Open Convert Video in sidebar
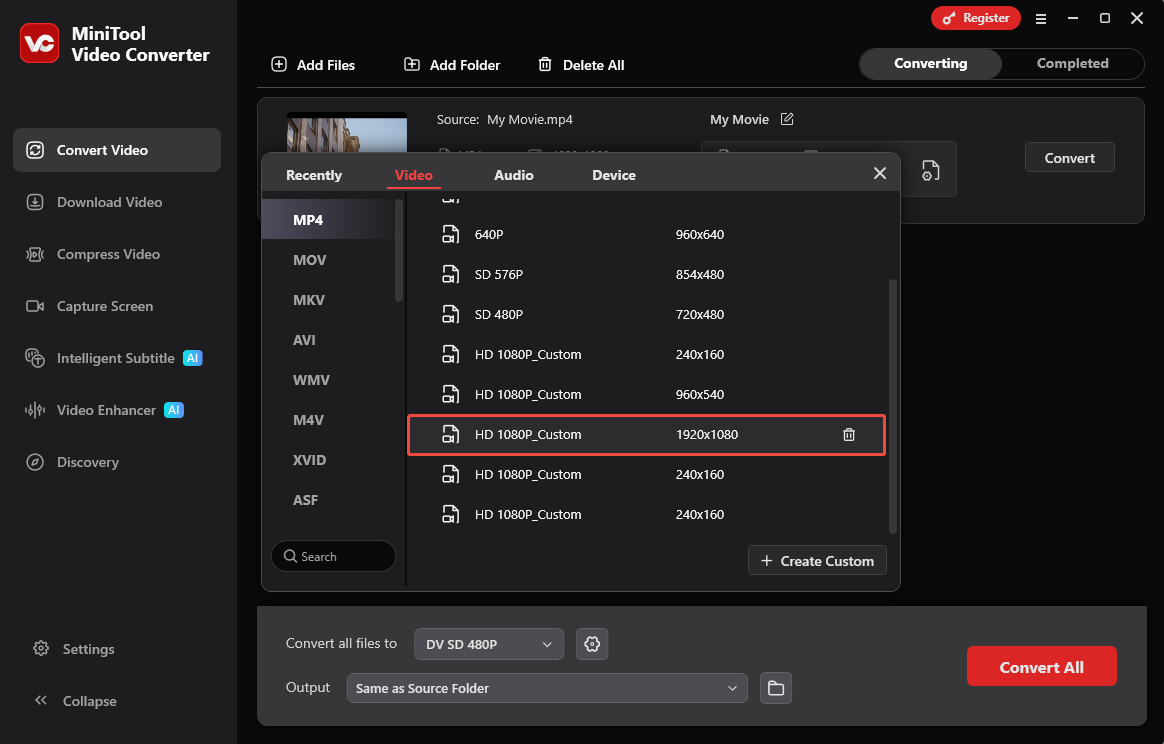This screenshot has height=744, width=1164. (117, 150)
